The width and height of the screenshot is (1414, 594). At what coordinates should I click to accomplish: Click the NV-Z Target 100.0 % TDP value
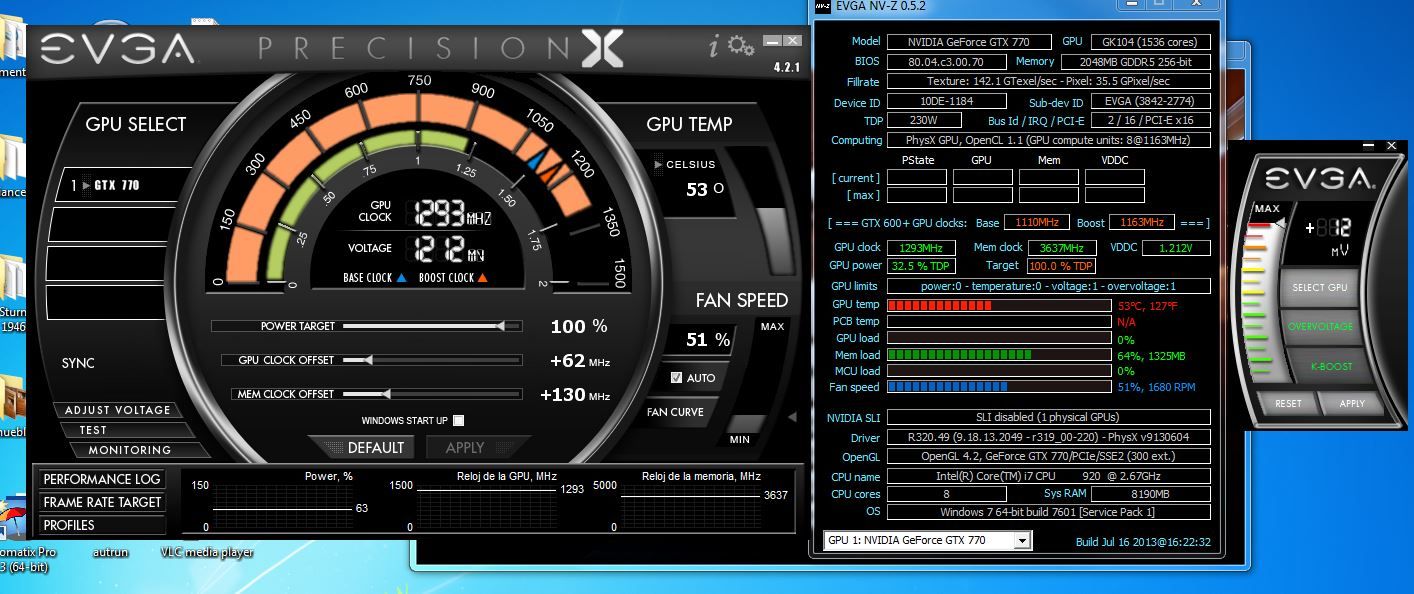point(1061,266)
